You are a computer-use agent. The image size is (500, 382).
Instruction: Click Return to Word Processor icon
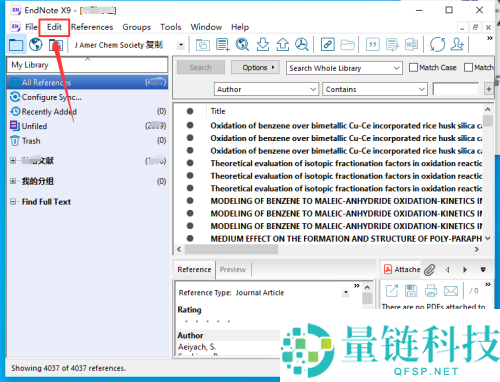(411, 44)
